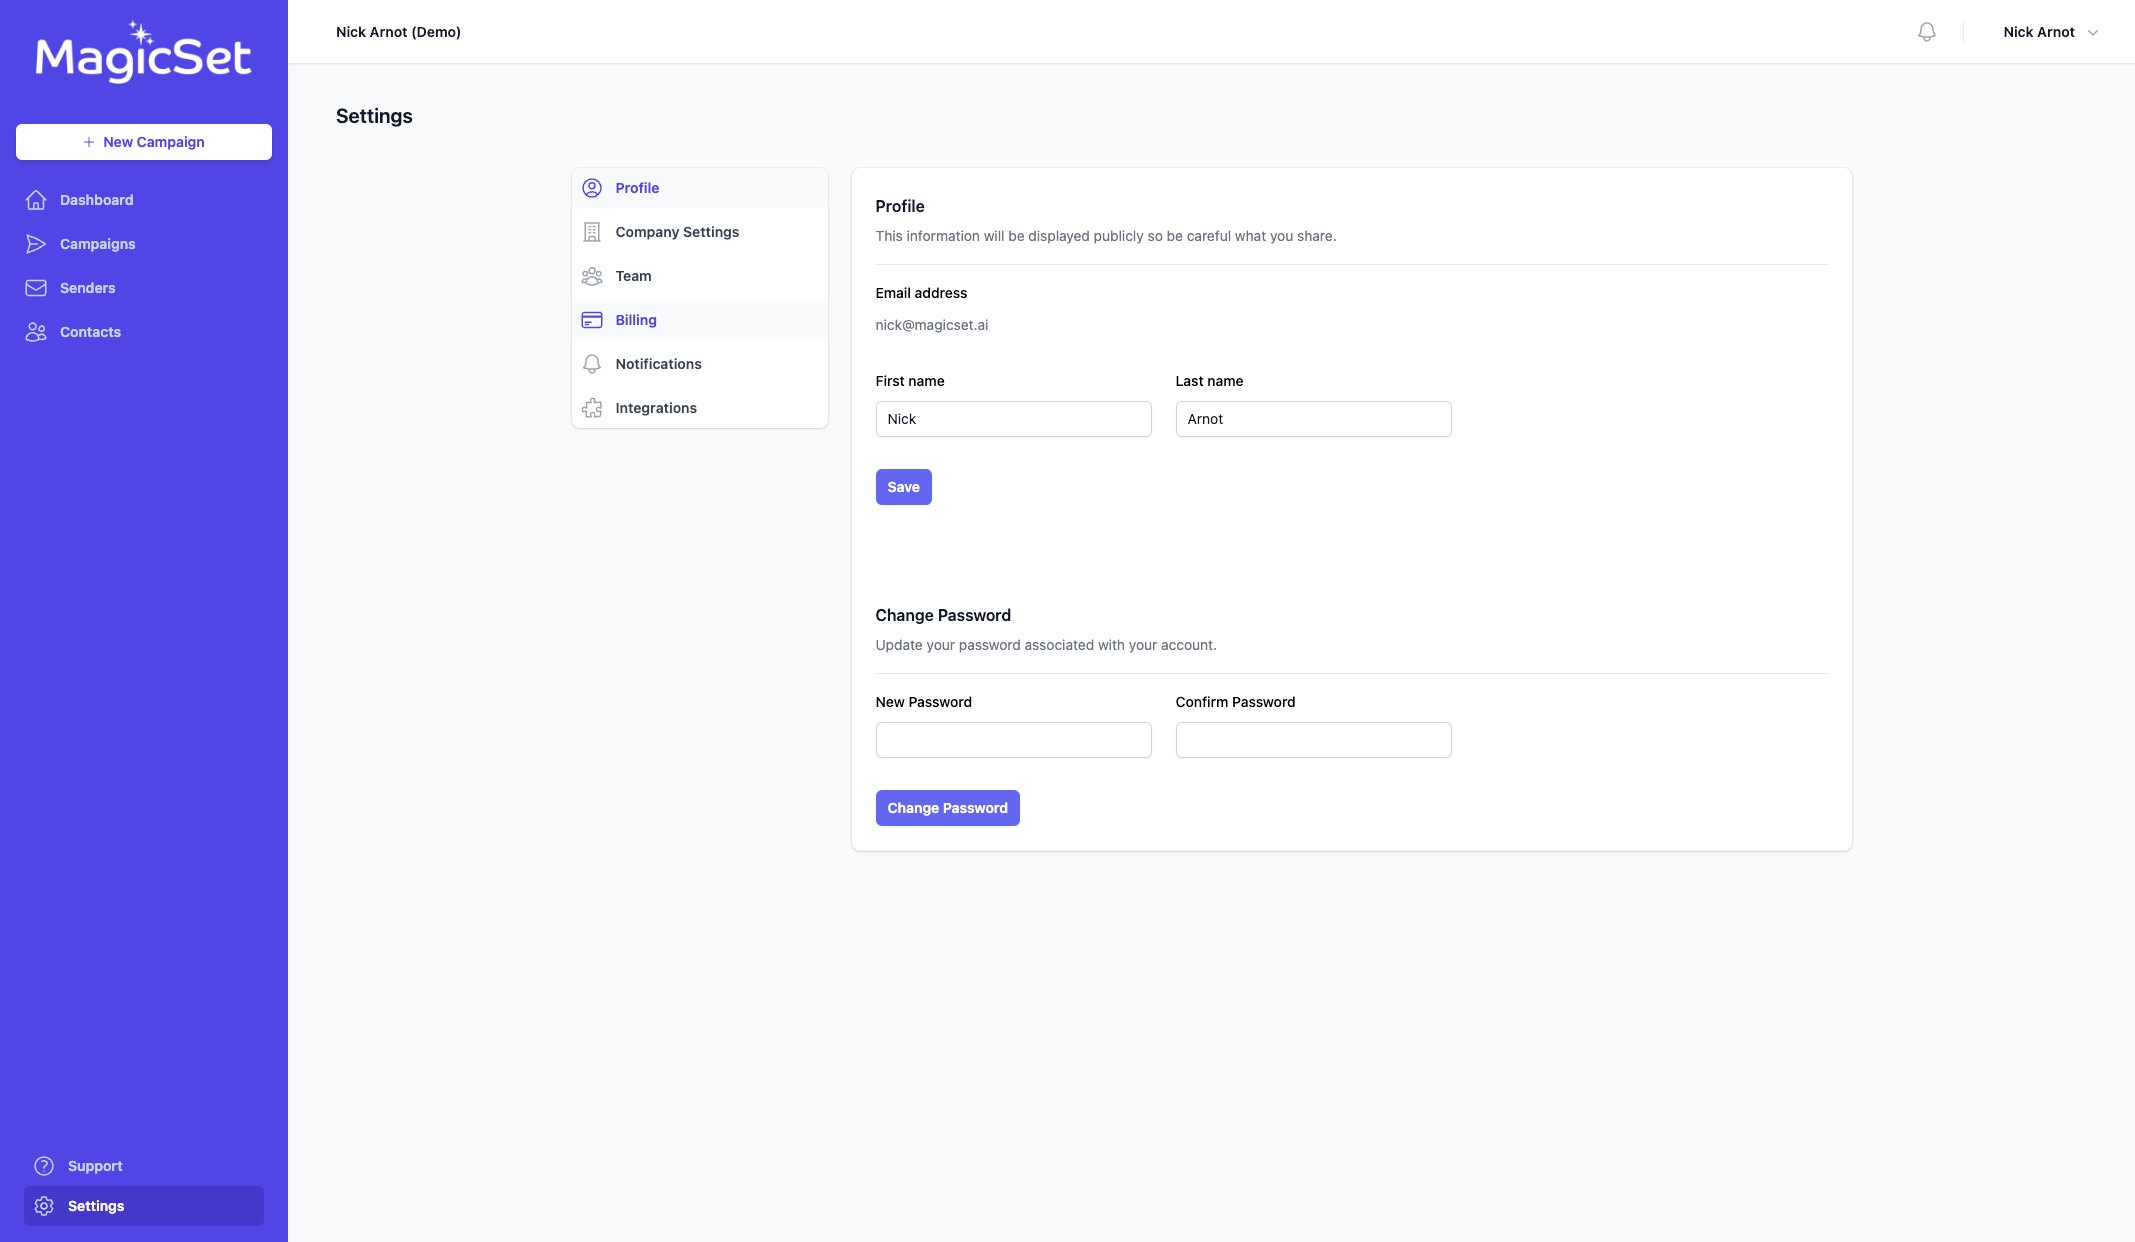Click the plus icon on New Campaign
The width and height of the screenshot is (2135, 1242).
89,142
